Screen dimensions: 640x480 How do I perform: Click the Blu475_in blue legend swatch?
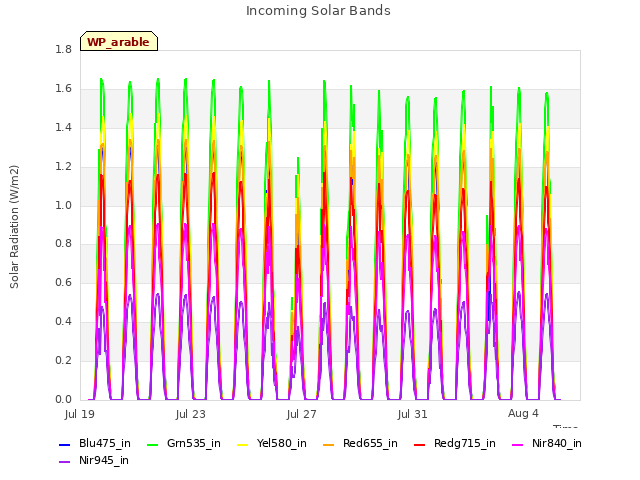pyautogui.click(x=64, y=444)
